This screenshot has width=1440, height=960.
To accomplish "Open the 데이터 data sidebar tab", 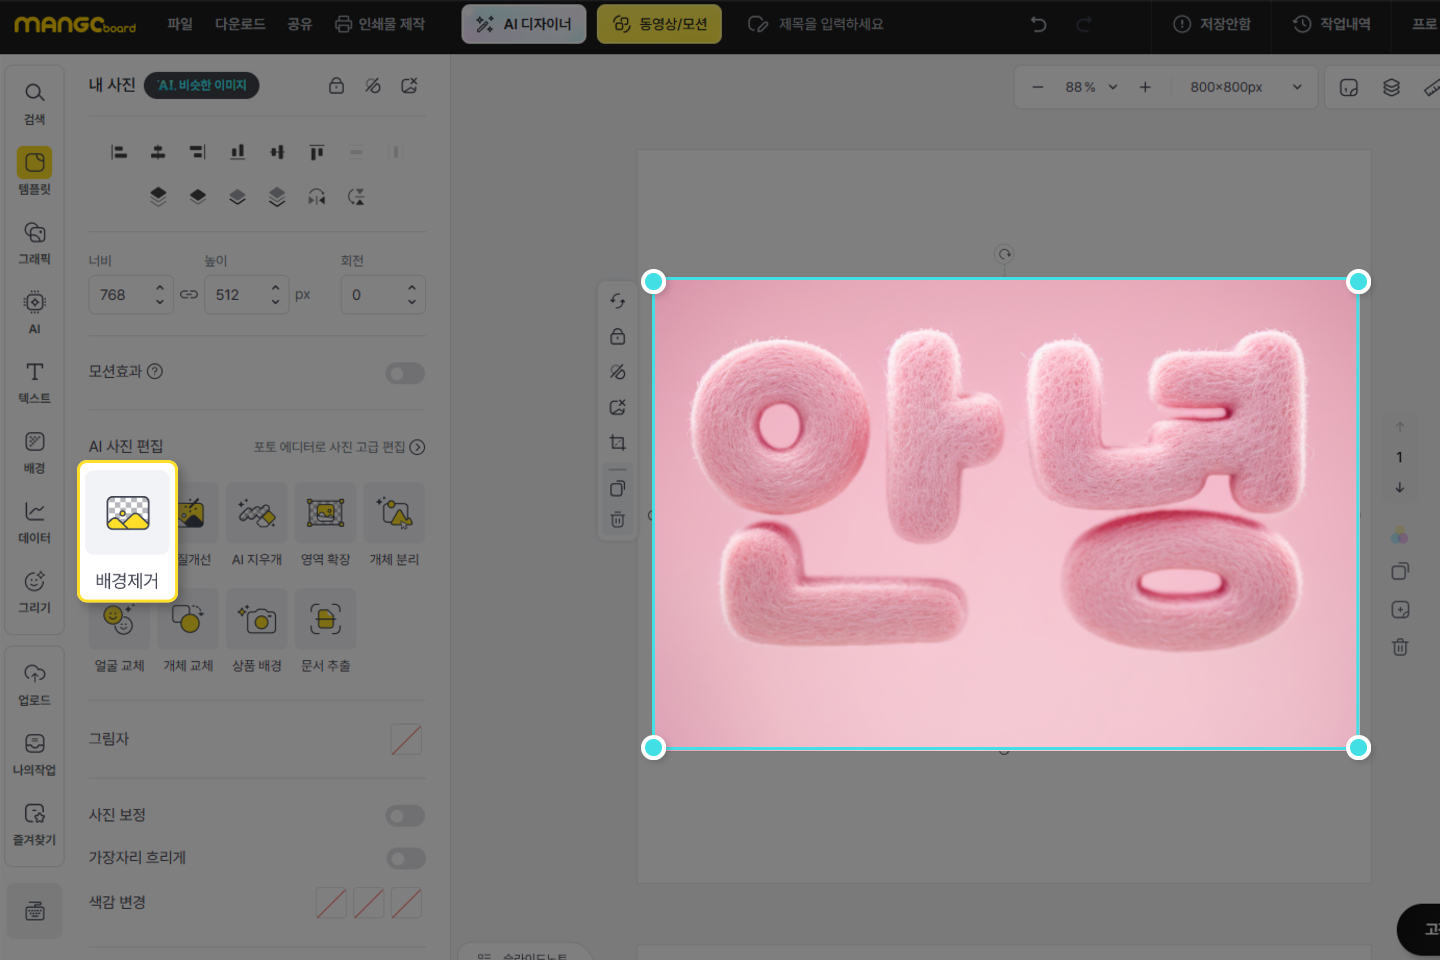I will 35,522.
